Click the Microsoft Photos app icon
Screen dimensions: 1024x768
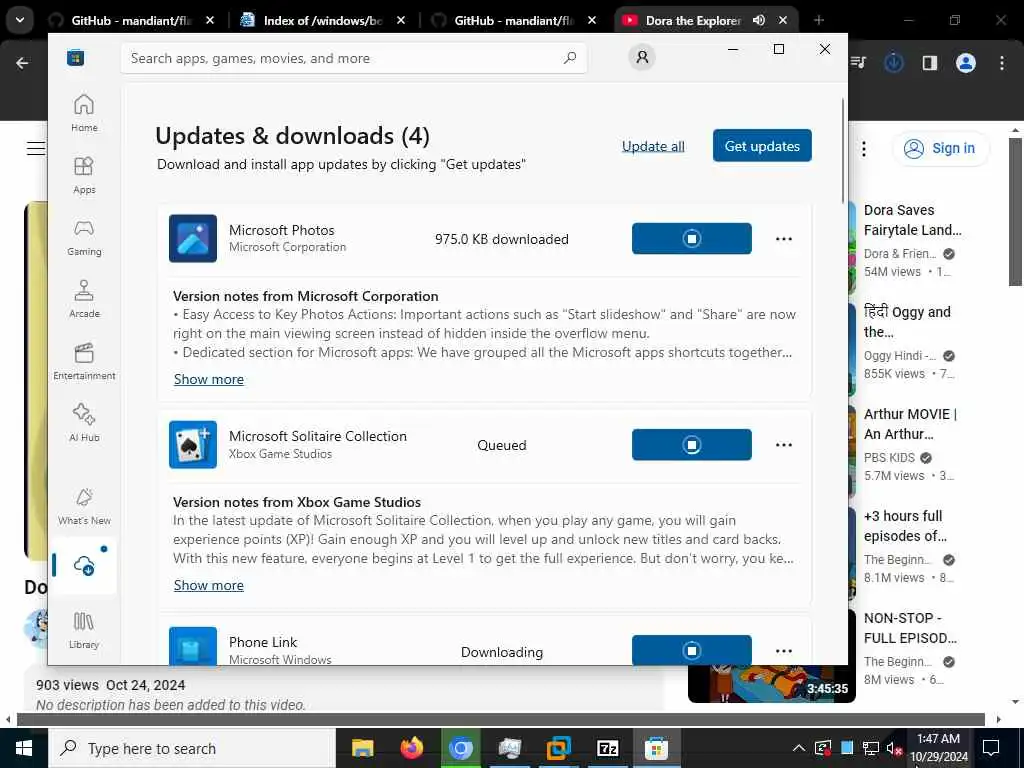pos(193,238)
